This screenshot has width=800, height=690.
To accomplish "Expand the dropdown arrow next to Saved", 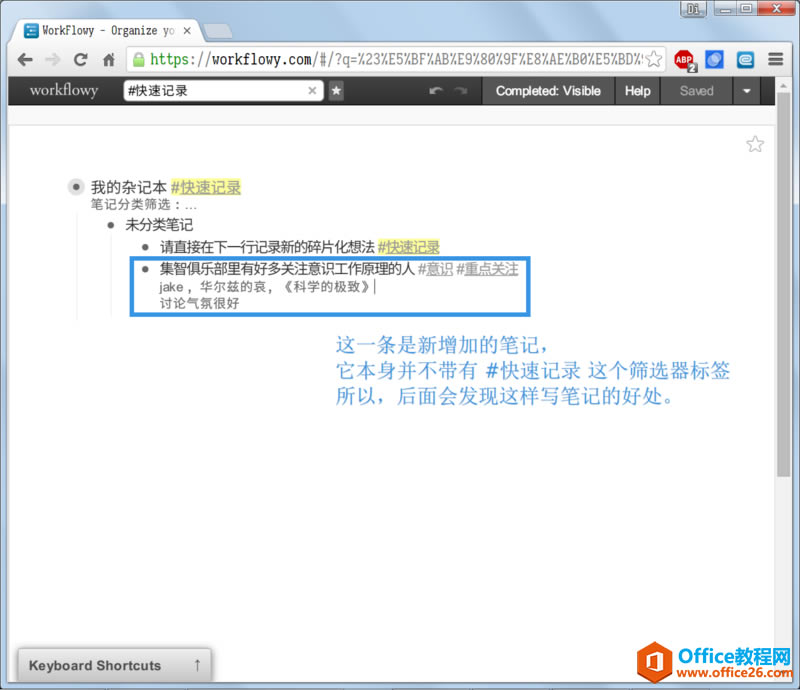I will pyautogui.click(x=746, y=91).
